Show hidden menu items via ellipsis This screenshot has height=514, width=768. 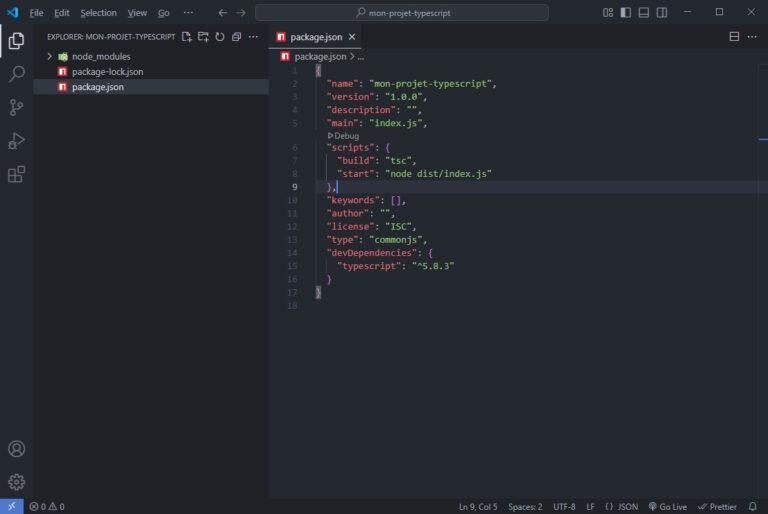188,13
